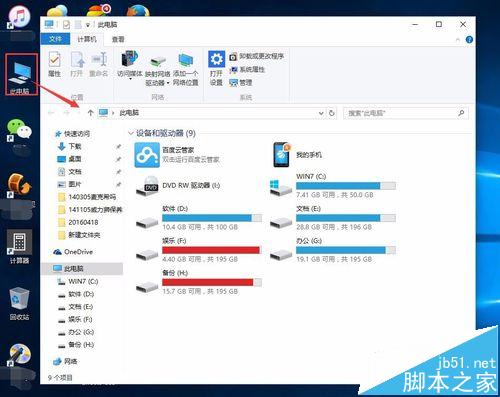Open folder 20160418 in sidebar
Viewport: 500px width, 397px height.
(78, 222)
